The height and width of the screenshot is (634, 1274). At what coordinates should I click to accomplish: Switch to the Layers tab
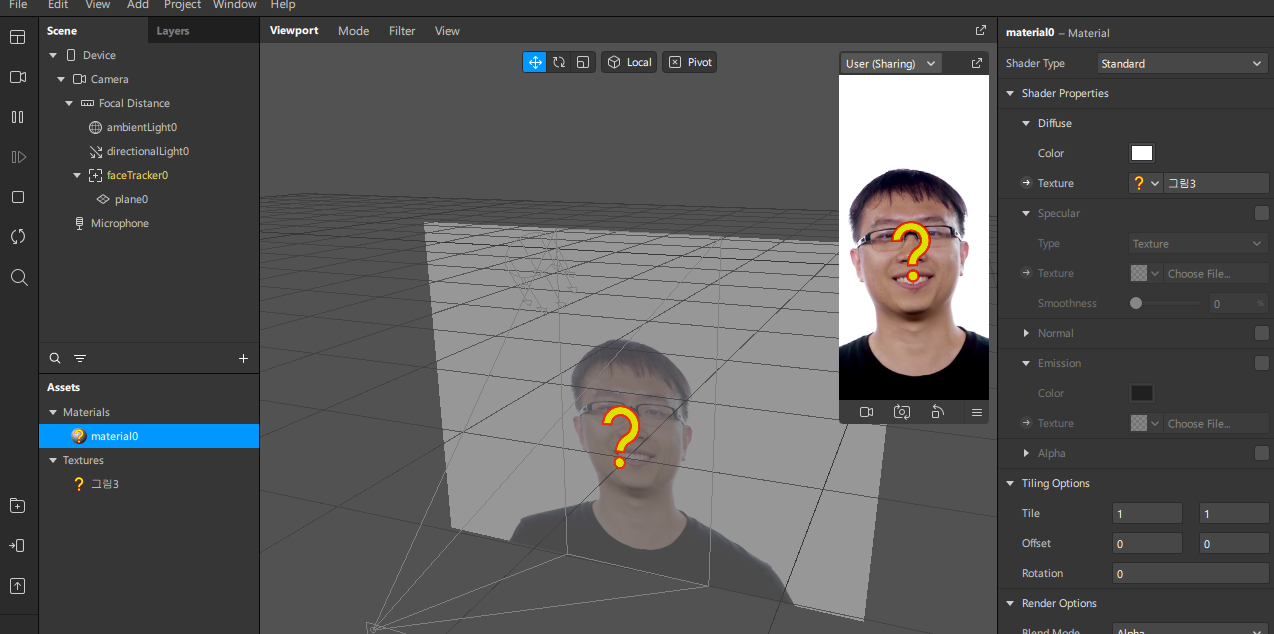click(173, 31)
